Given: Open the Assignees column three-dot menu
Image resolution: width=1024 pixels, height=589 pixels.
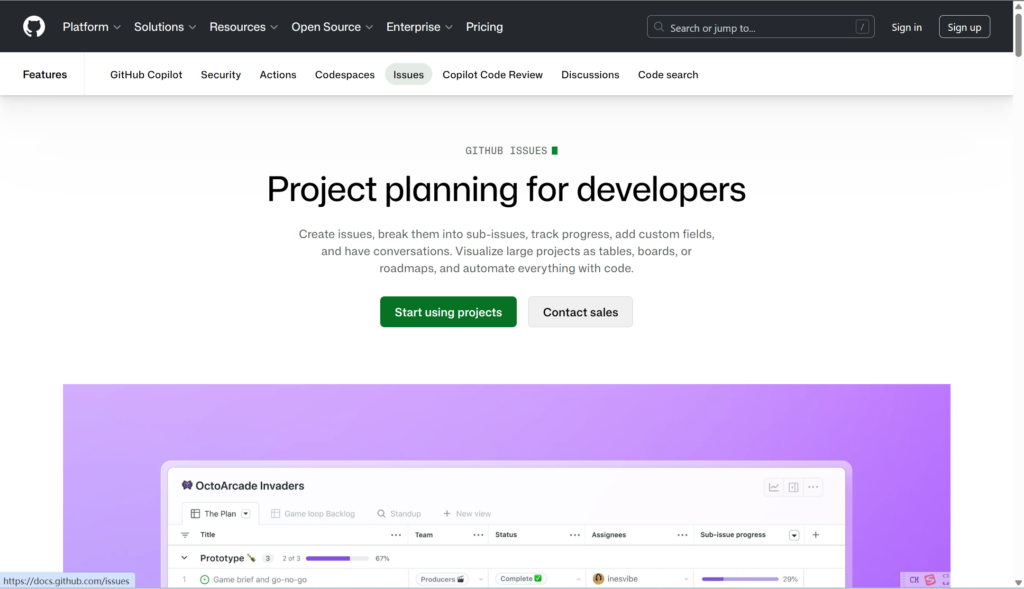Looking at the screenshot, I should (x=682, y=535).
